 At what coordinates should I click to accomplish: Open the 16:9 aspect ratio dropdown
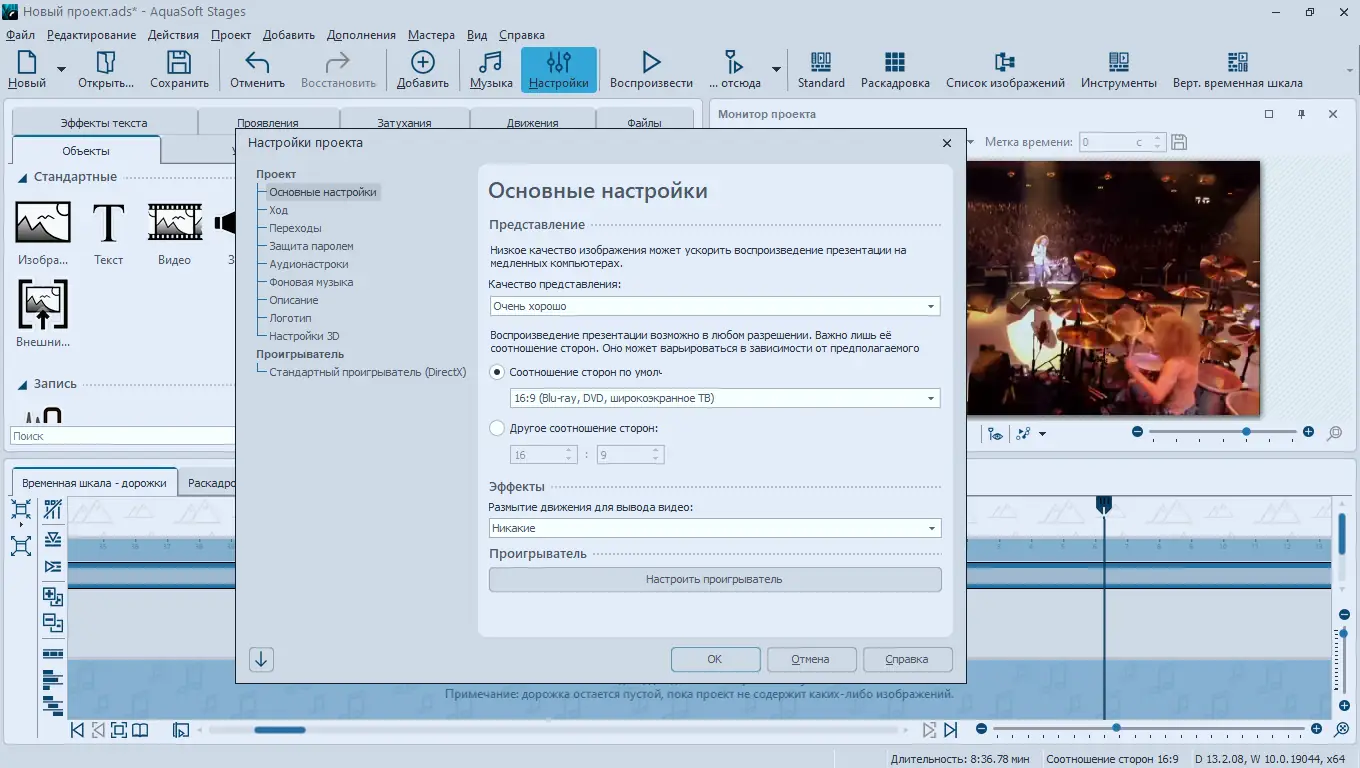pos(725,398)
